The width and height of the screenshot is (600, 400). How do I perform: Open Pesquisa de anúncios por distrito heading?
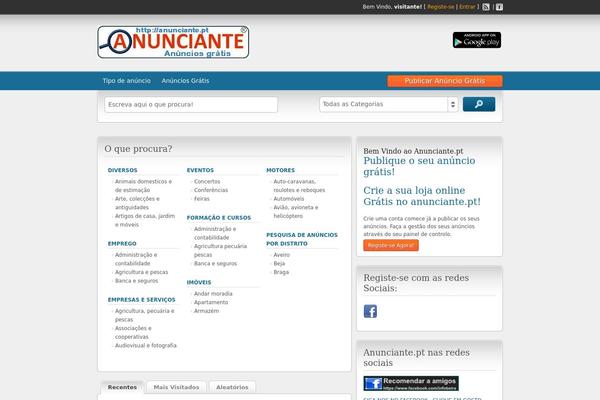tap(302, 239)
